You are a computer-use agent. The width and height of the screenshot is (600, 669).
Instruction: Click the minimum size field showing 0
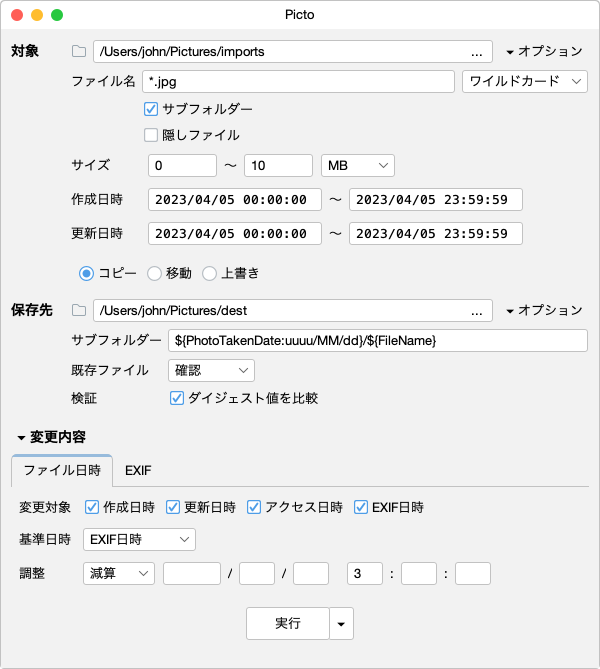182,166
